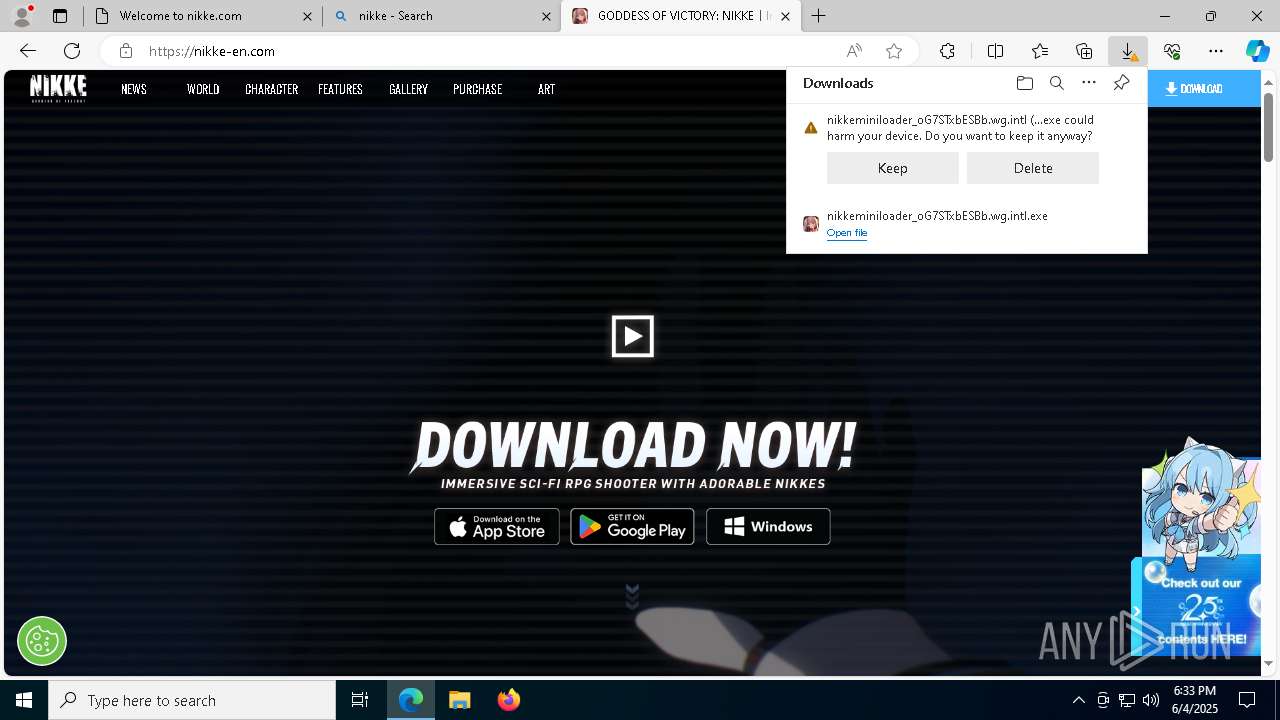The height and width of the screenshot is (720, 1280).
Task: Download on the App Store button
Action: 497,527
